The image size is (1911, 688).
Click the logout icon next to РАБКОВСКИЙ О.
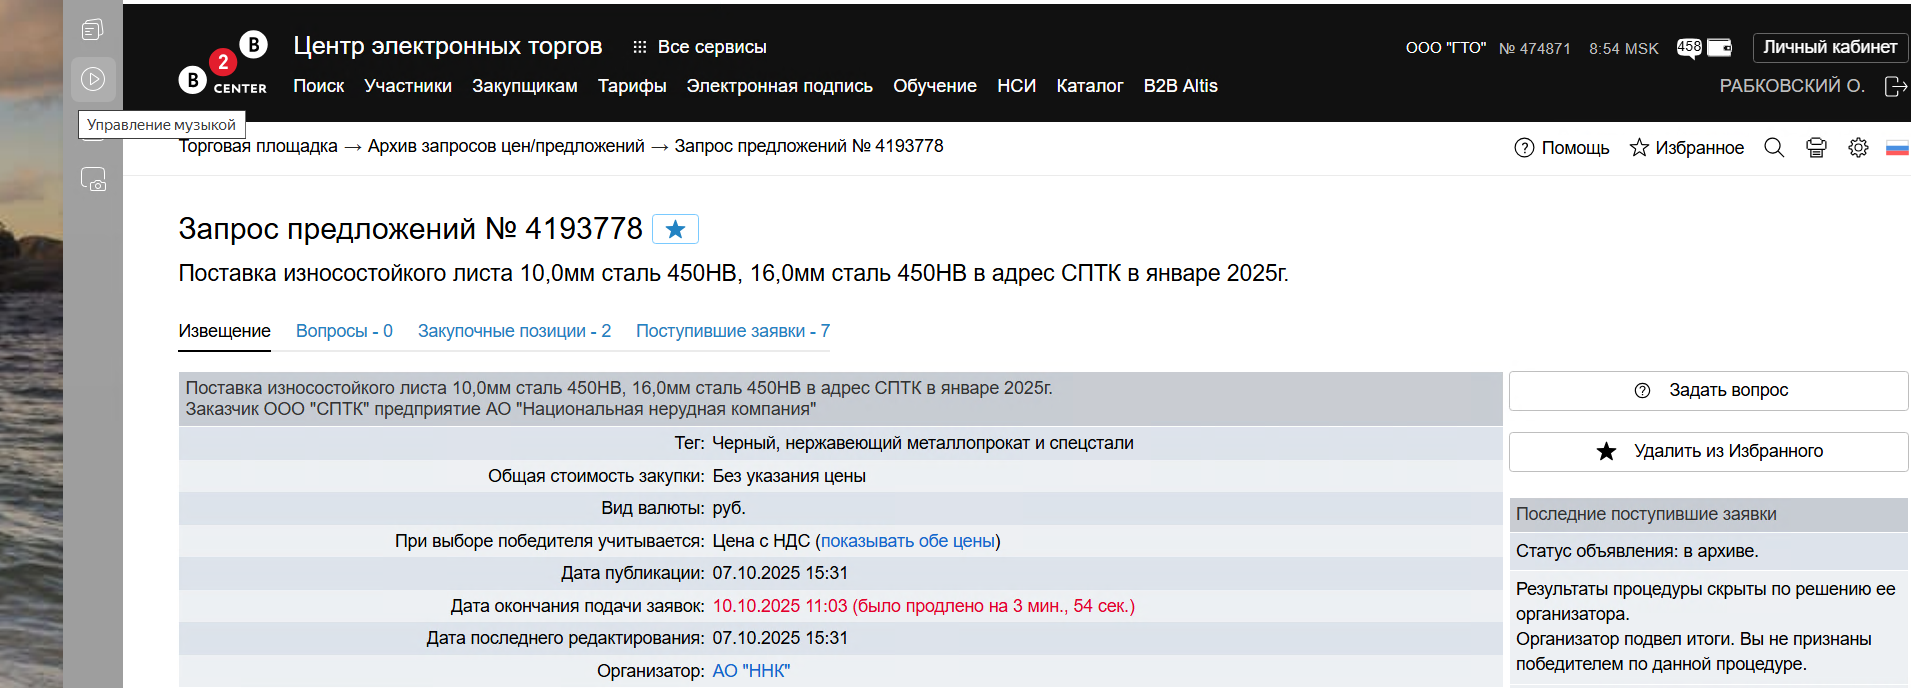click(x=1895, y=86)
